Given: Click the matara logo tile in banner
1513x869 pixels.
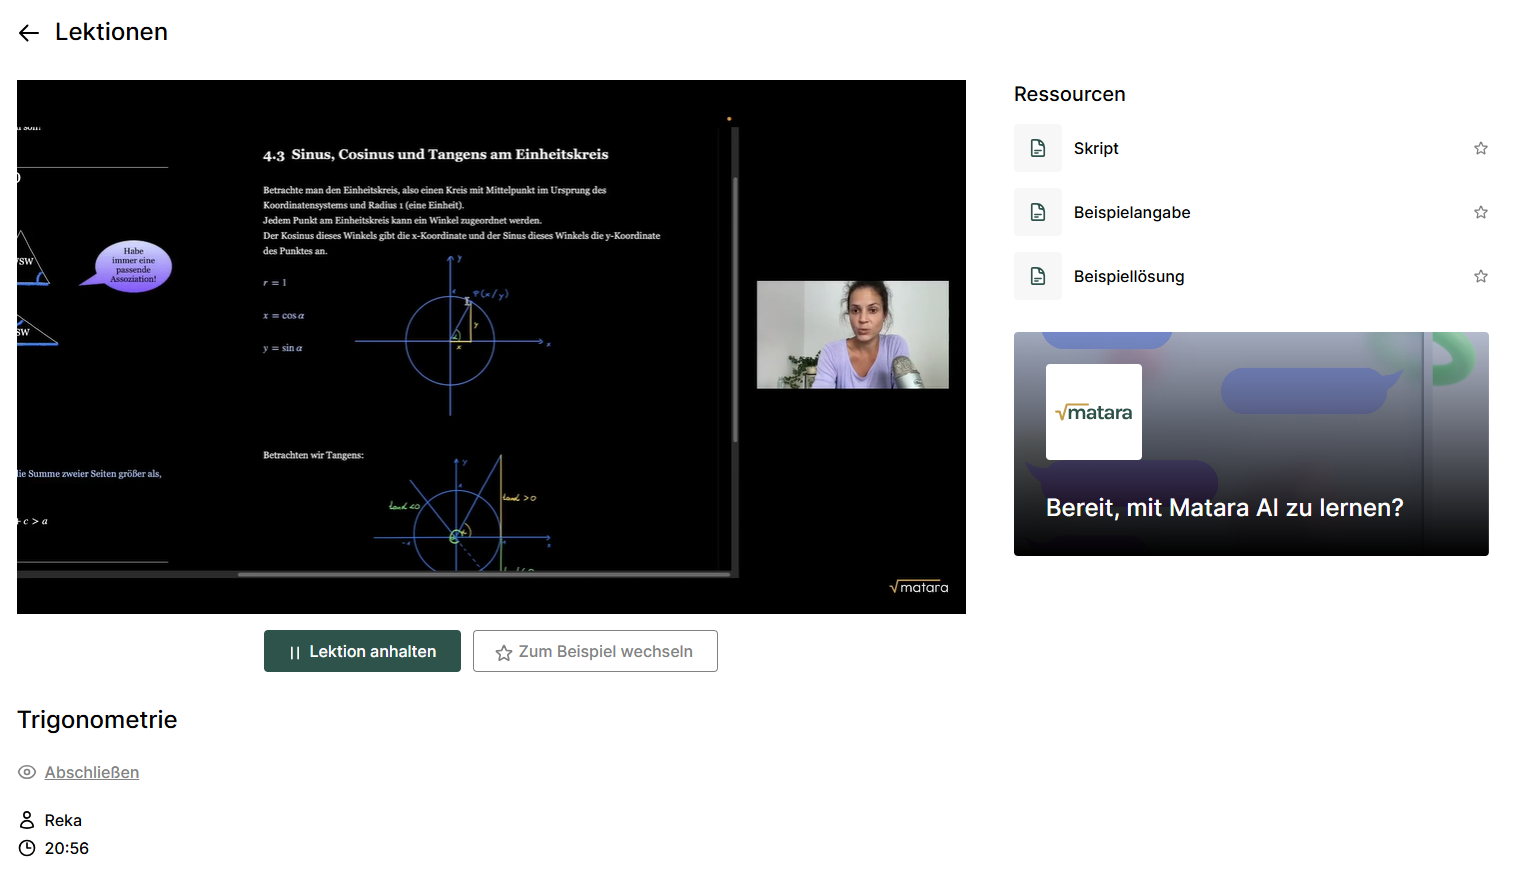Looking at the screenshot, I should point(1094,412).
